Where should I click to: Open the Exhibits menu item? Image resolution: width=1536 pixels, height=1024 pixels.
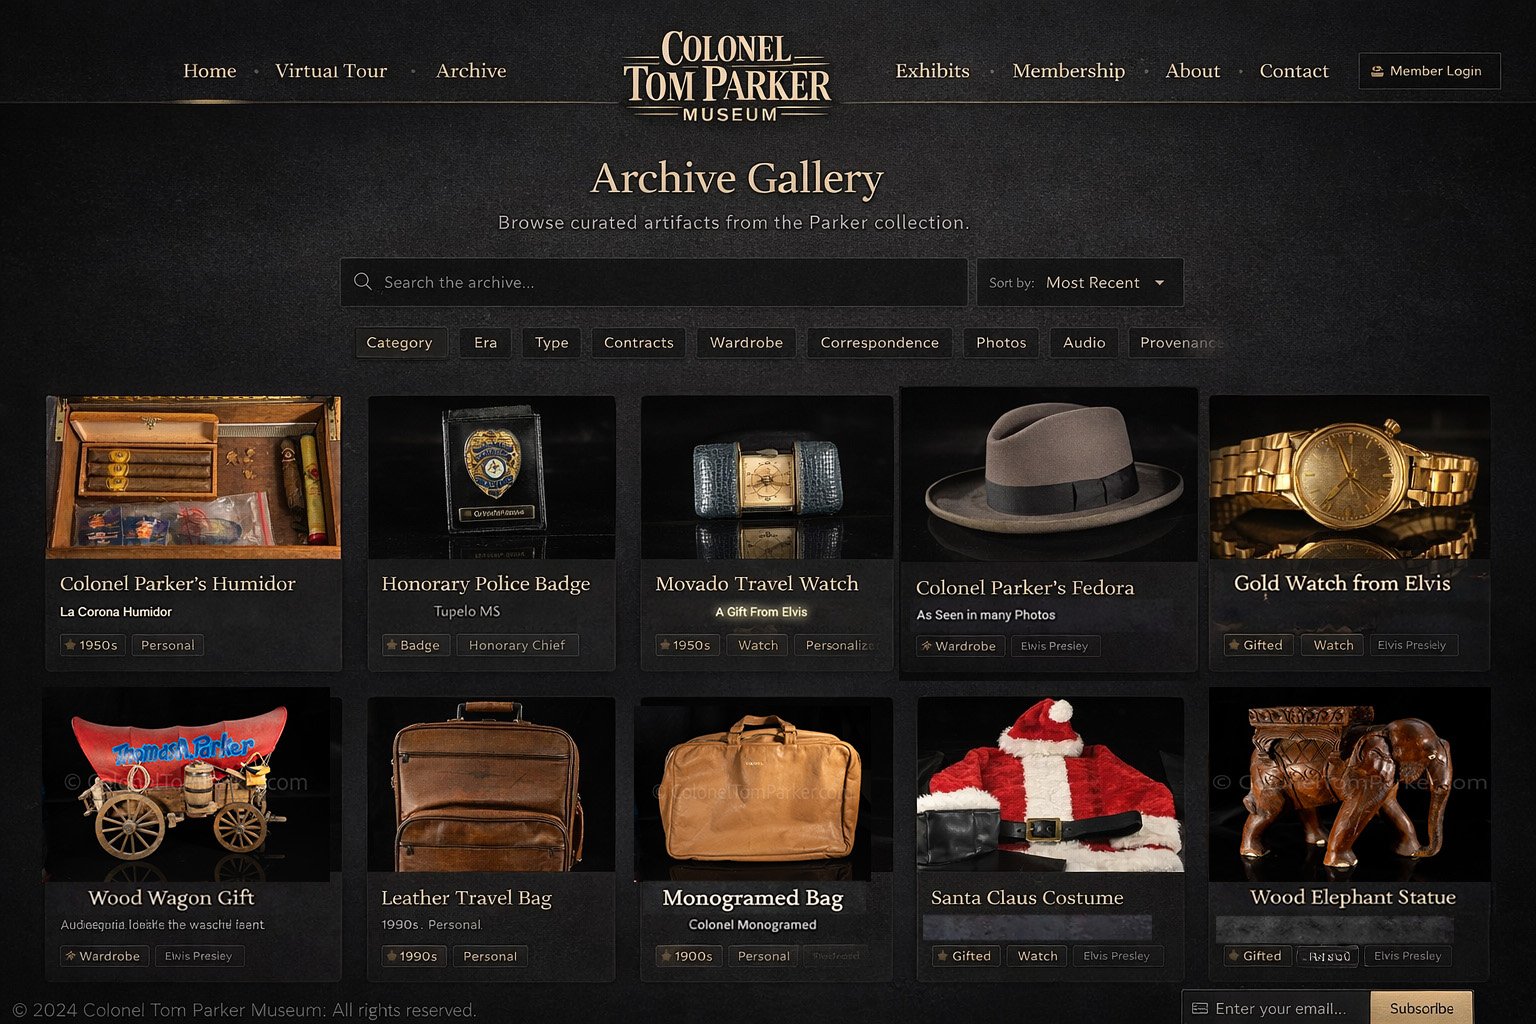pos(932,71)
